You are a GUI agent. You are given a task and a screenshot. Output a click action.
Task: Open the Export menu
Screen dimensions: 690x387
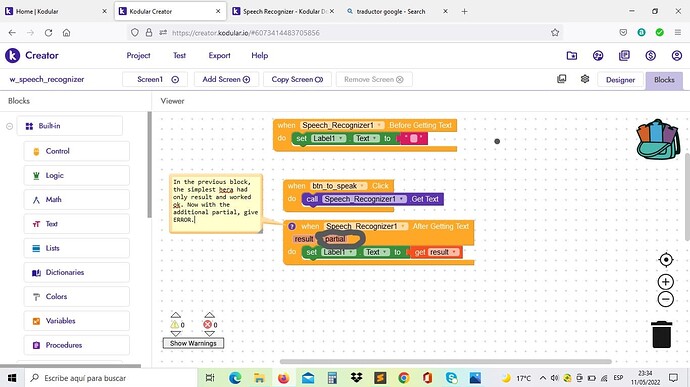(x=219, y=55)
